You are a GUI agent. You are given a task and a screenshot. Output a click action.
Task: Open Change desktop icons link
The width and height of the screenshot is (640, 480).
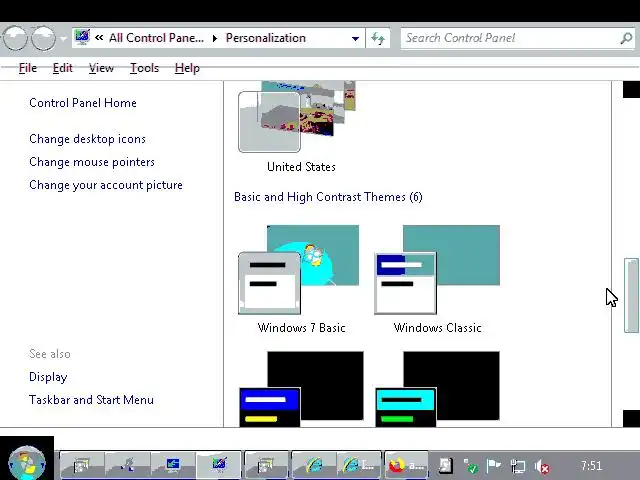pos(87,139)
